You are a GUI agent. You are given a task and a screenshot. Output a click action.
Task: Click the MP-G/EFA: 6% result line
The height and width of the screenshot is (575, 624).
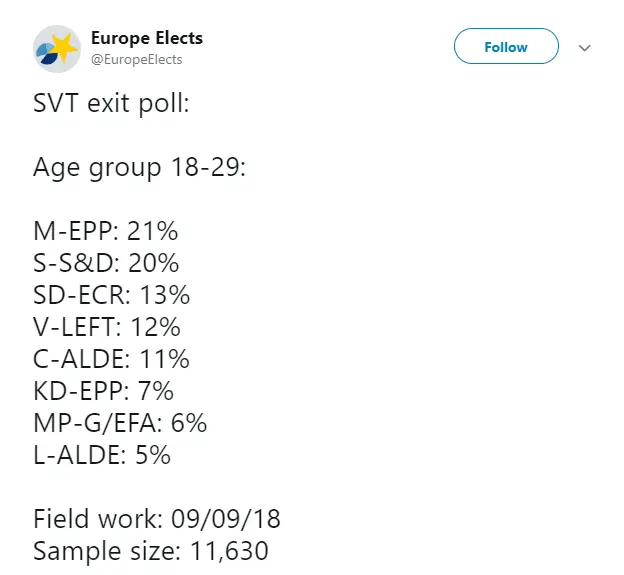point(120,423)
